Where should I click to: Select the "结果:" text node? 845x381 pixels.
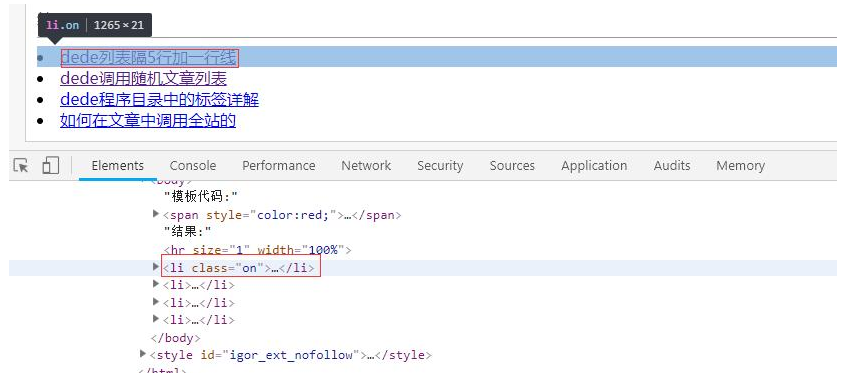point(188,232)
